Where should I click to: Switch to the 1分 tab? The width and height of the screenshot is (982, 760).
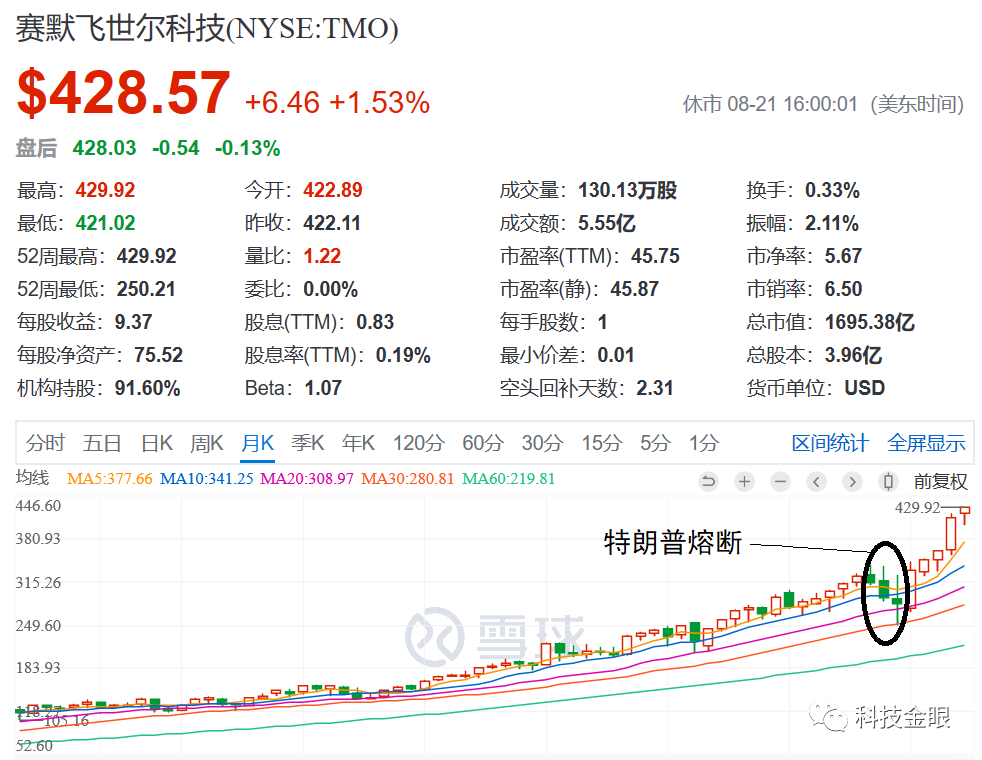[x=704, y=443]
